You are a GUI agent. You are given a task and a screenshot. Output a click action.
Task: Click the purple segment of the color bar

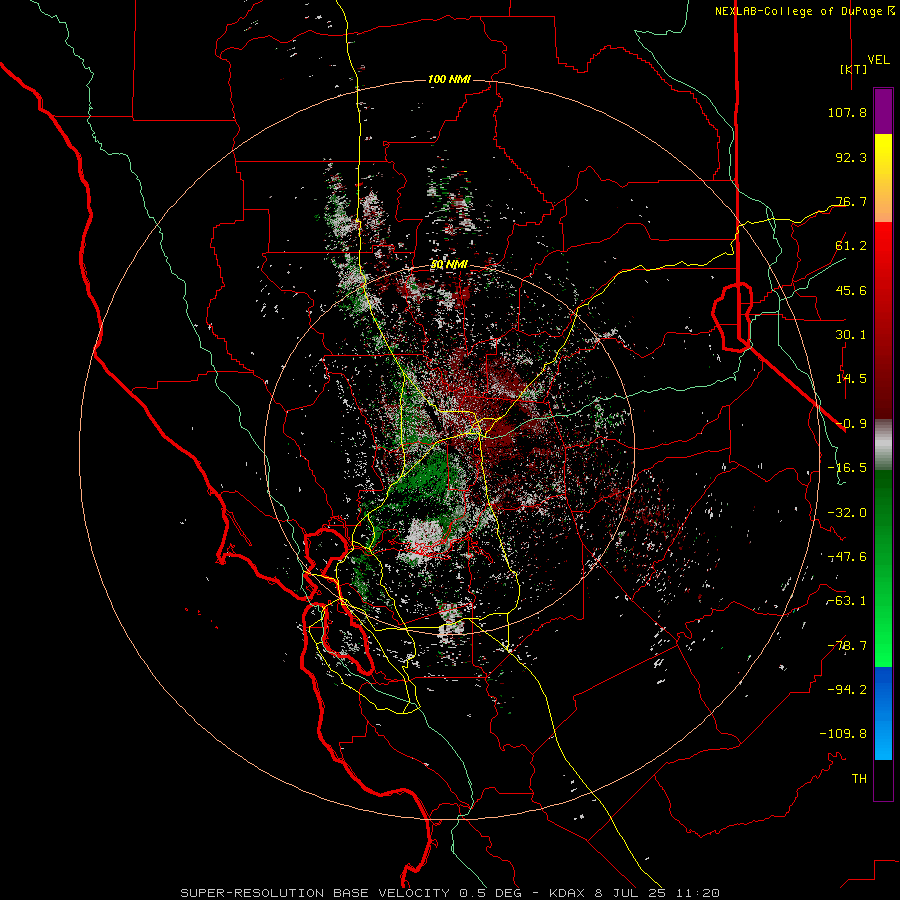883,111
